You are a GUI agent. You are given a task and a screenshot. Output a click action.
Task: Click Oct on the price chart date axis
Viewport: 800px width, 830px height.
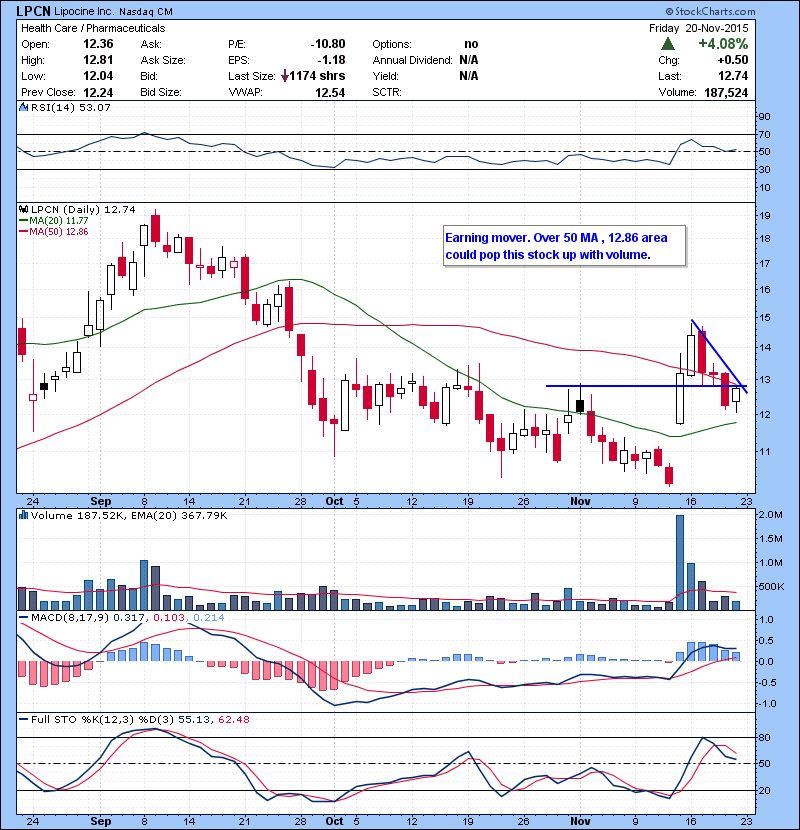(334, 501)
